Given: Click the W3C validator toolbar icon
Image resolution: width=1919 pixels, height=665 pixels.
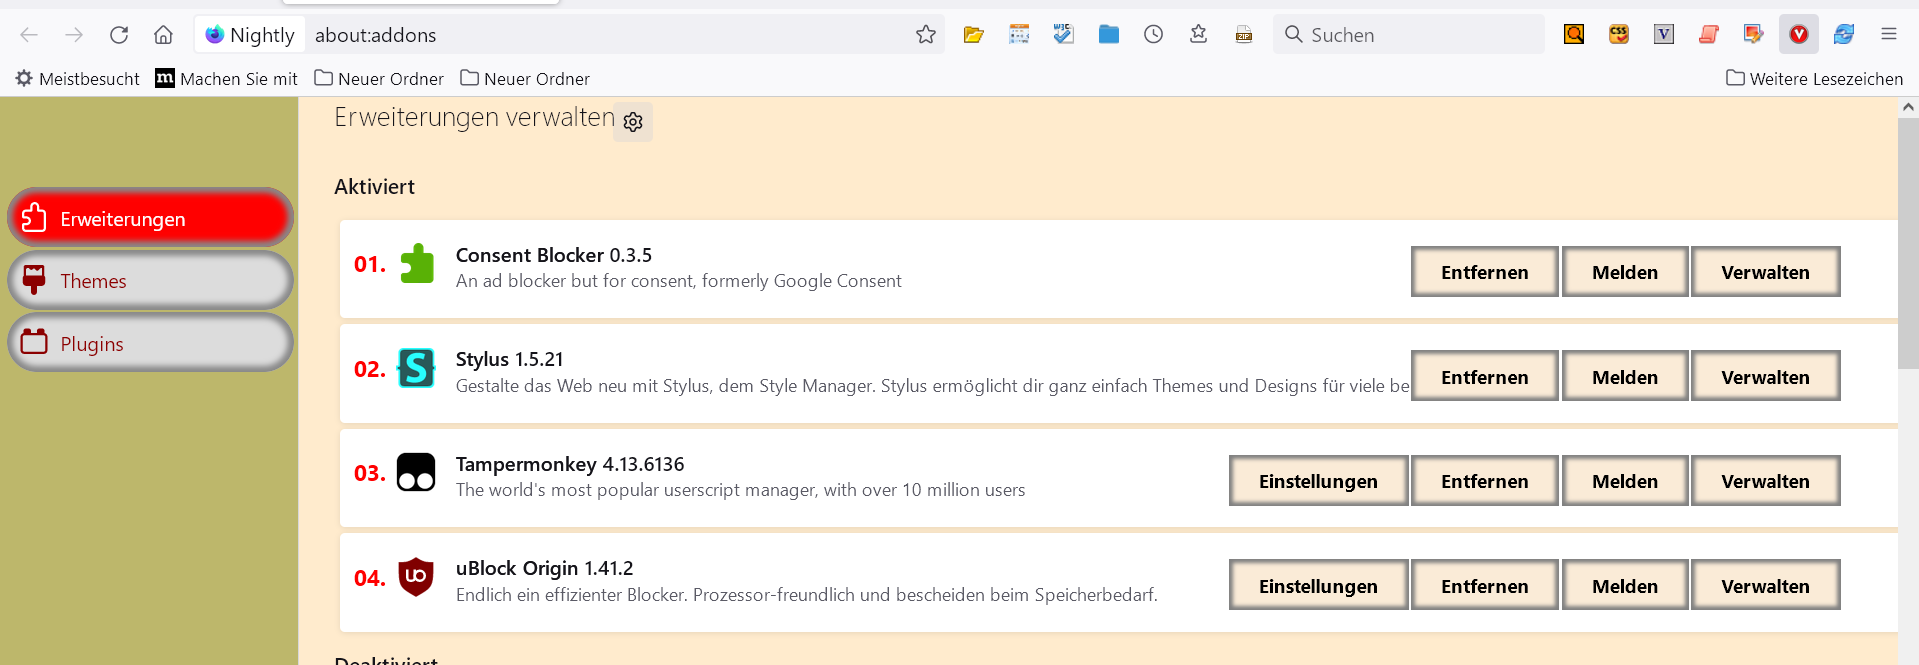Looking at the screenshot, I should click(1063, 35).
